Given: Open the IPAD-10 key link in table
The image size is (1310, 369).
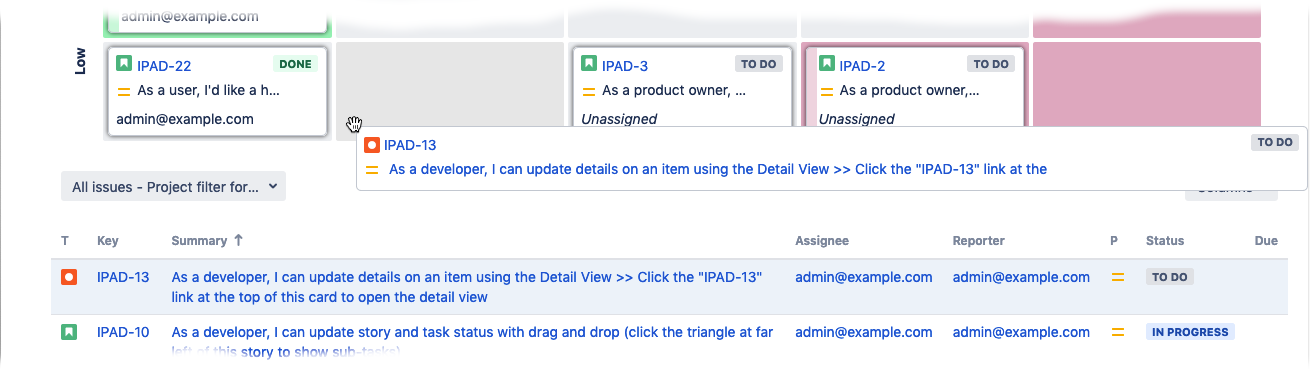Looking at the screenshot, I should point(123,332).
